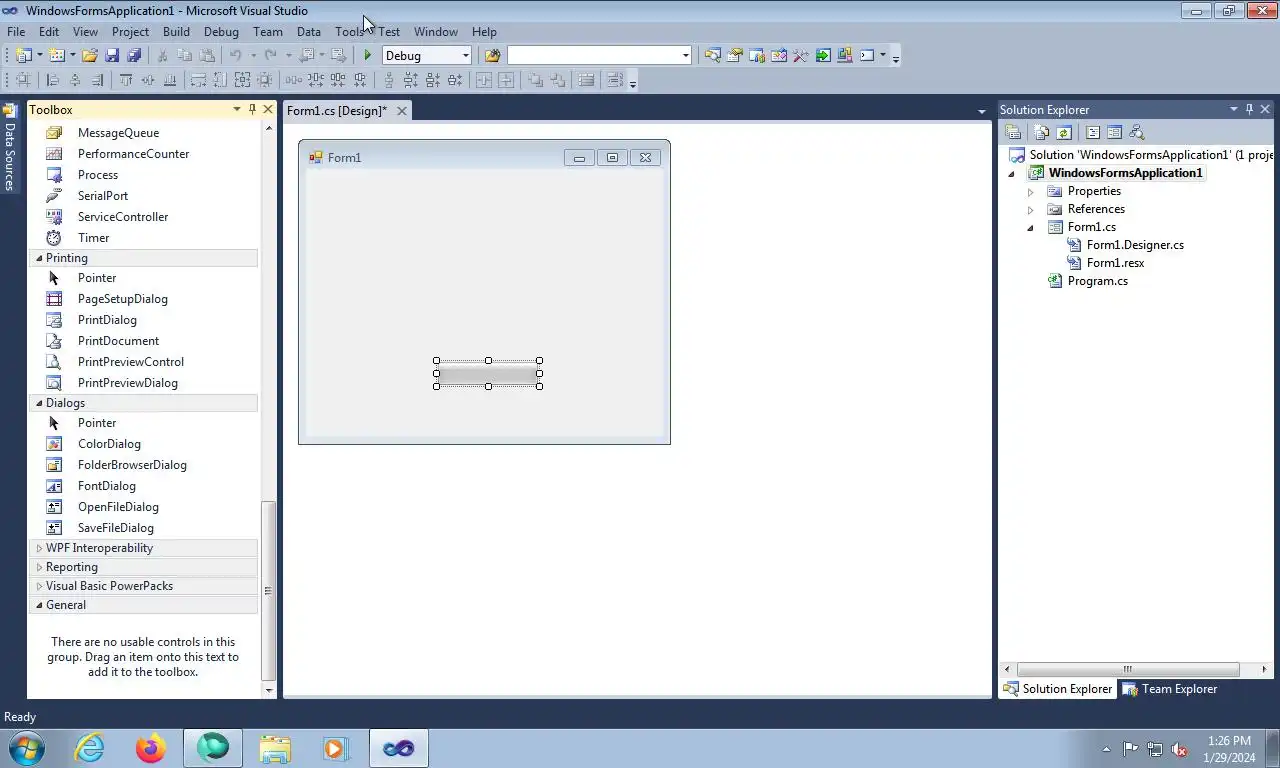
Task: Click Make Vertical Spacing Equal icon
Action: [x=390, y=80]
